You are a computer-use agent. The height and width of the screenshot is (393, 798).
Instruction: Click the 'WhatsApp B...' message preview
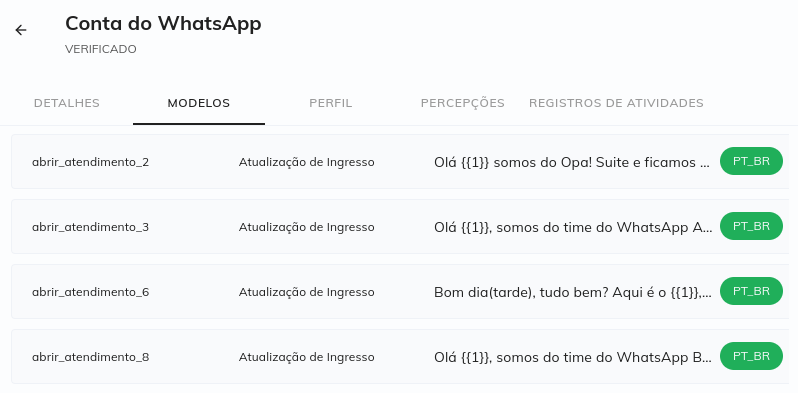click(x=573, y=357)
